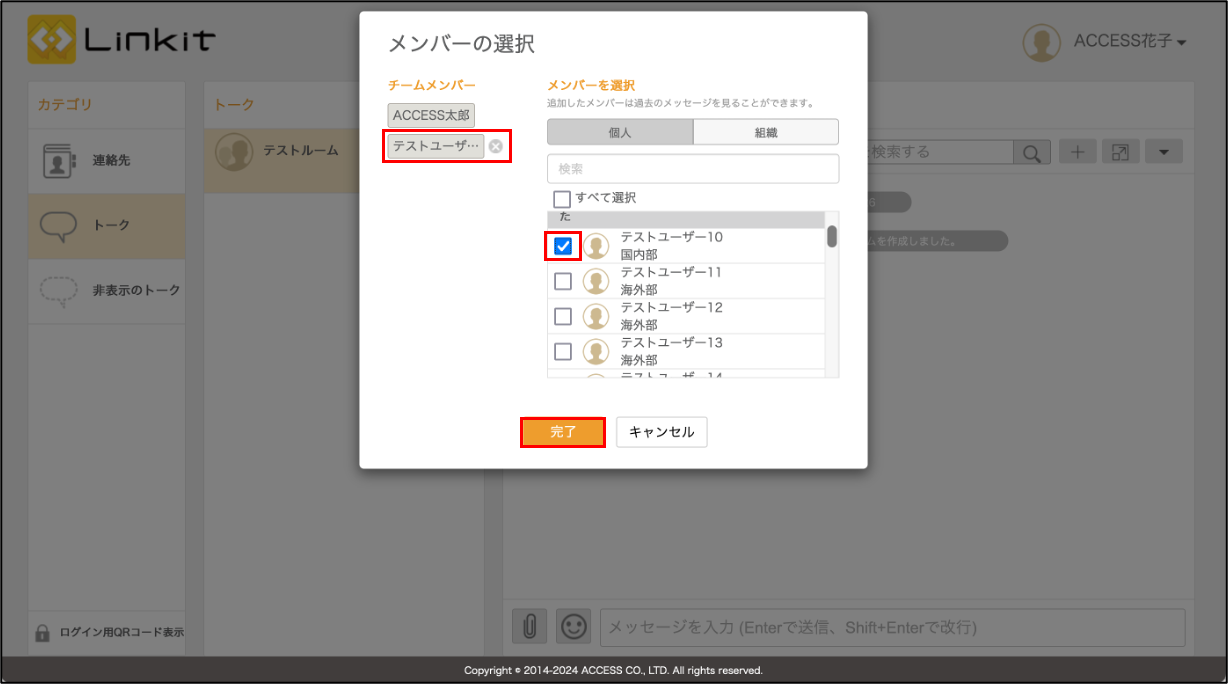Select the 個人 tab
Image resolution: width=1228 pixels, height=684 pixels.
click(620, 132)
